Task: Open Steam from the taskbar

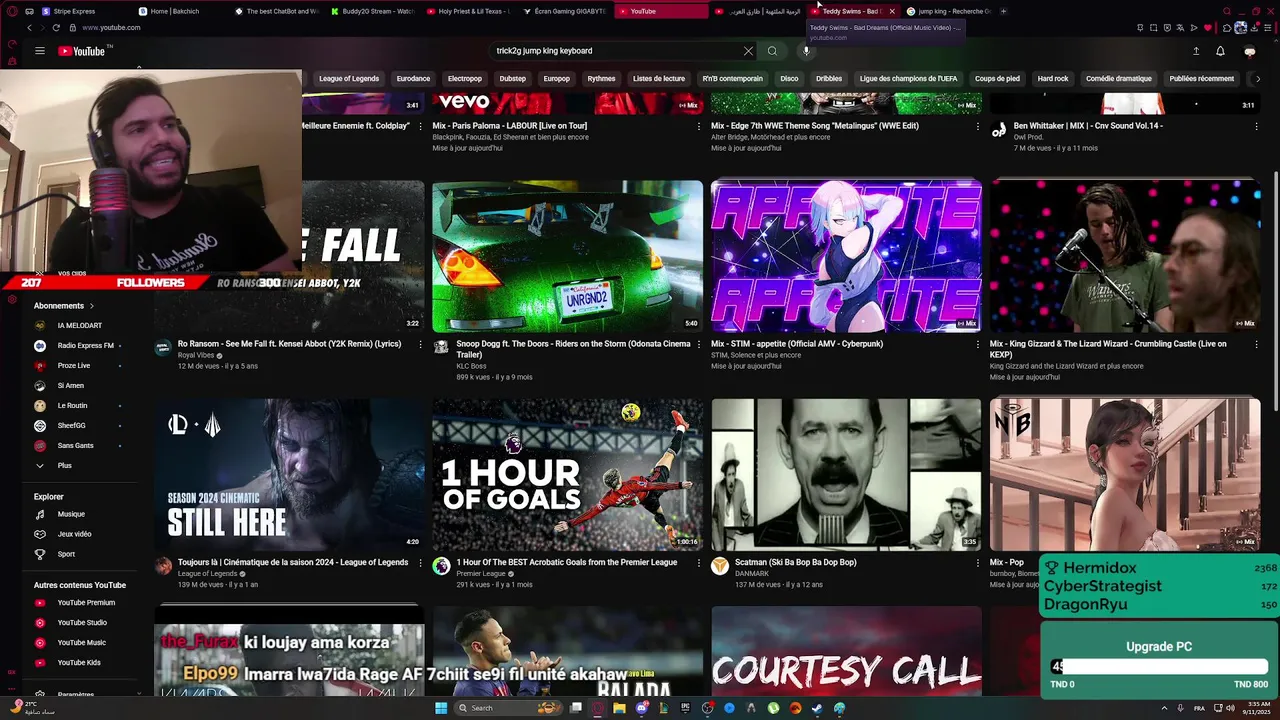Action: 817,708
